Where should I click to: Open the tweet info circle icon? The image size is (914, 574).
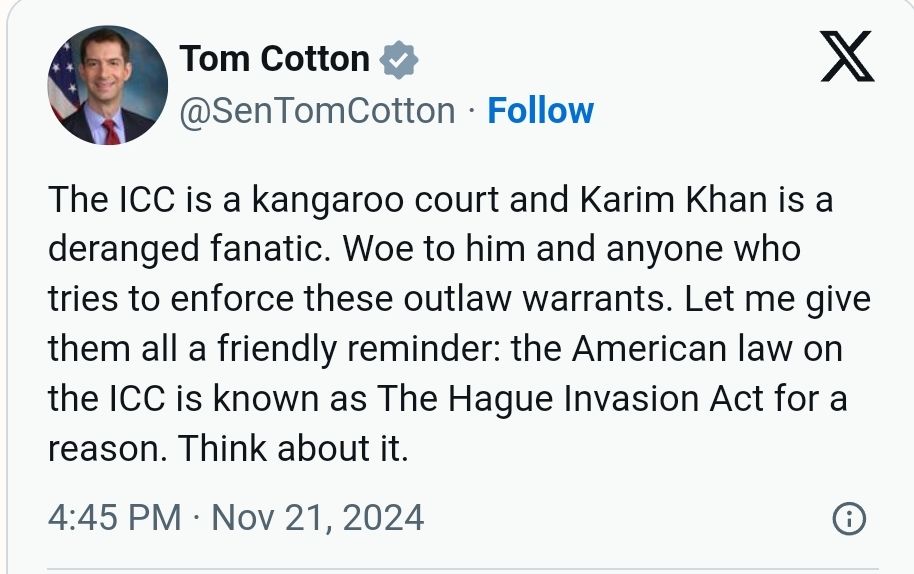tap(848, 519)
